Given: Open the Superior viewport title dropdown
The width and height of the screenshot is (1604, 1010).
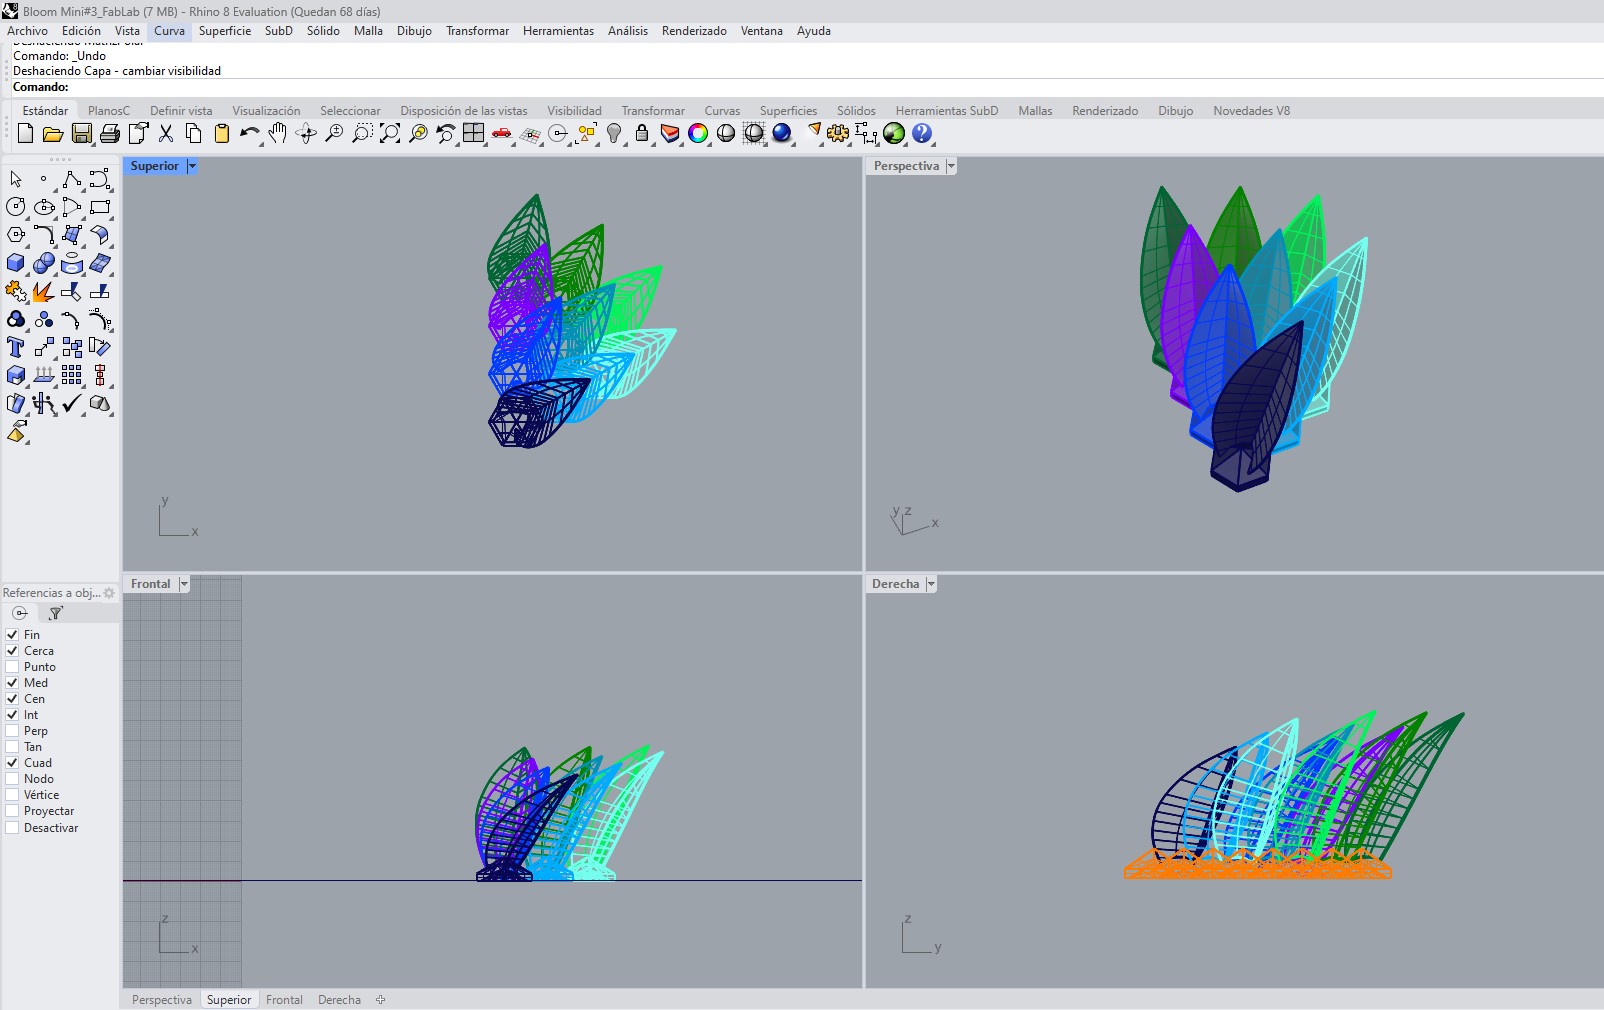Looking at the screenshot, I should pos(190,166).
